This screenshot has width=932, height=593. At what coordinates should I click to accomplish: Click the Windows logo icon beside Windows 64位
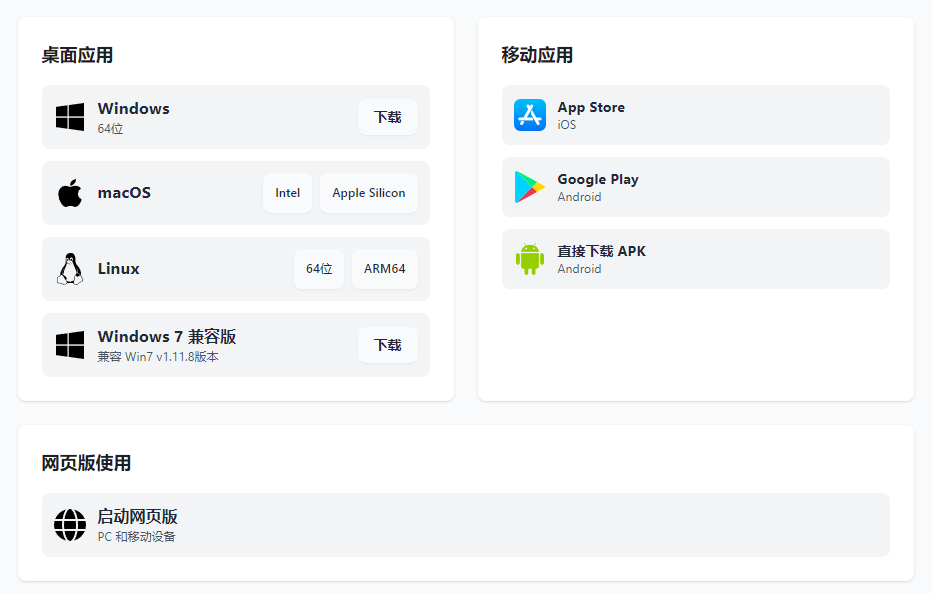click(x=70, y=117)
